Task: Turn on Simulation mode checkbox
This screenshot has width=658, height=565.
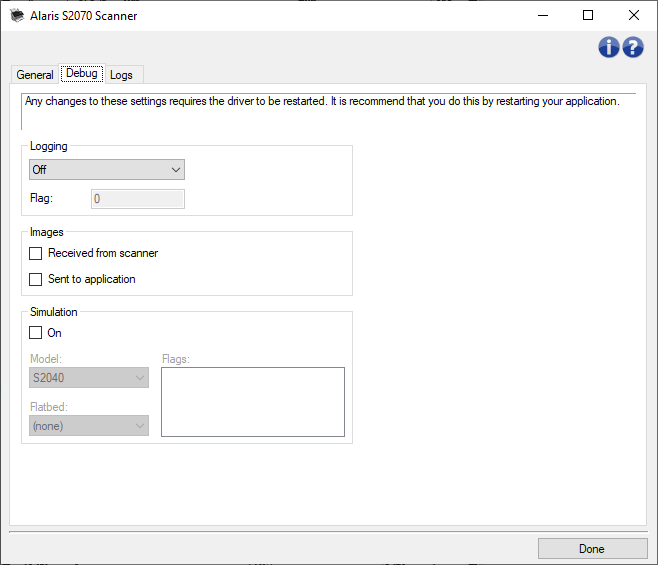Action: point(36,334)
